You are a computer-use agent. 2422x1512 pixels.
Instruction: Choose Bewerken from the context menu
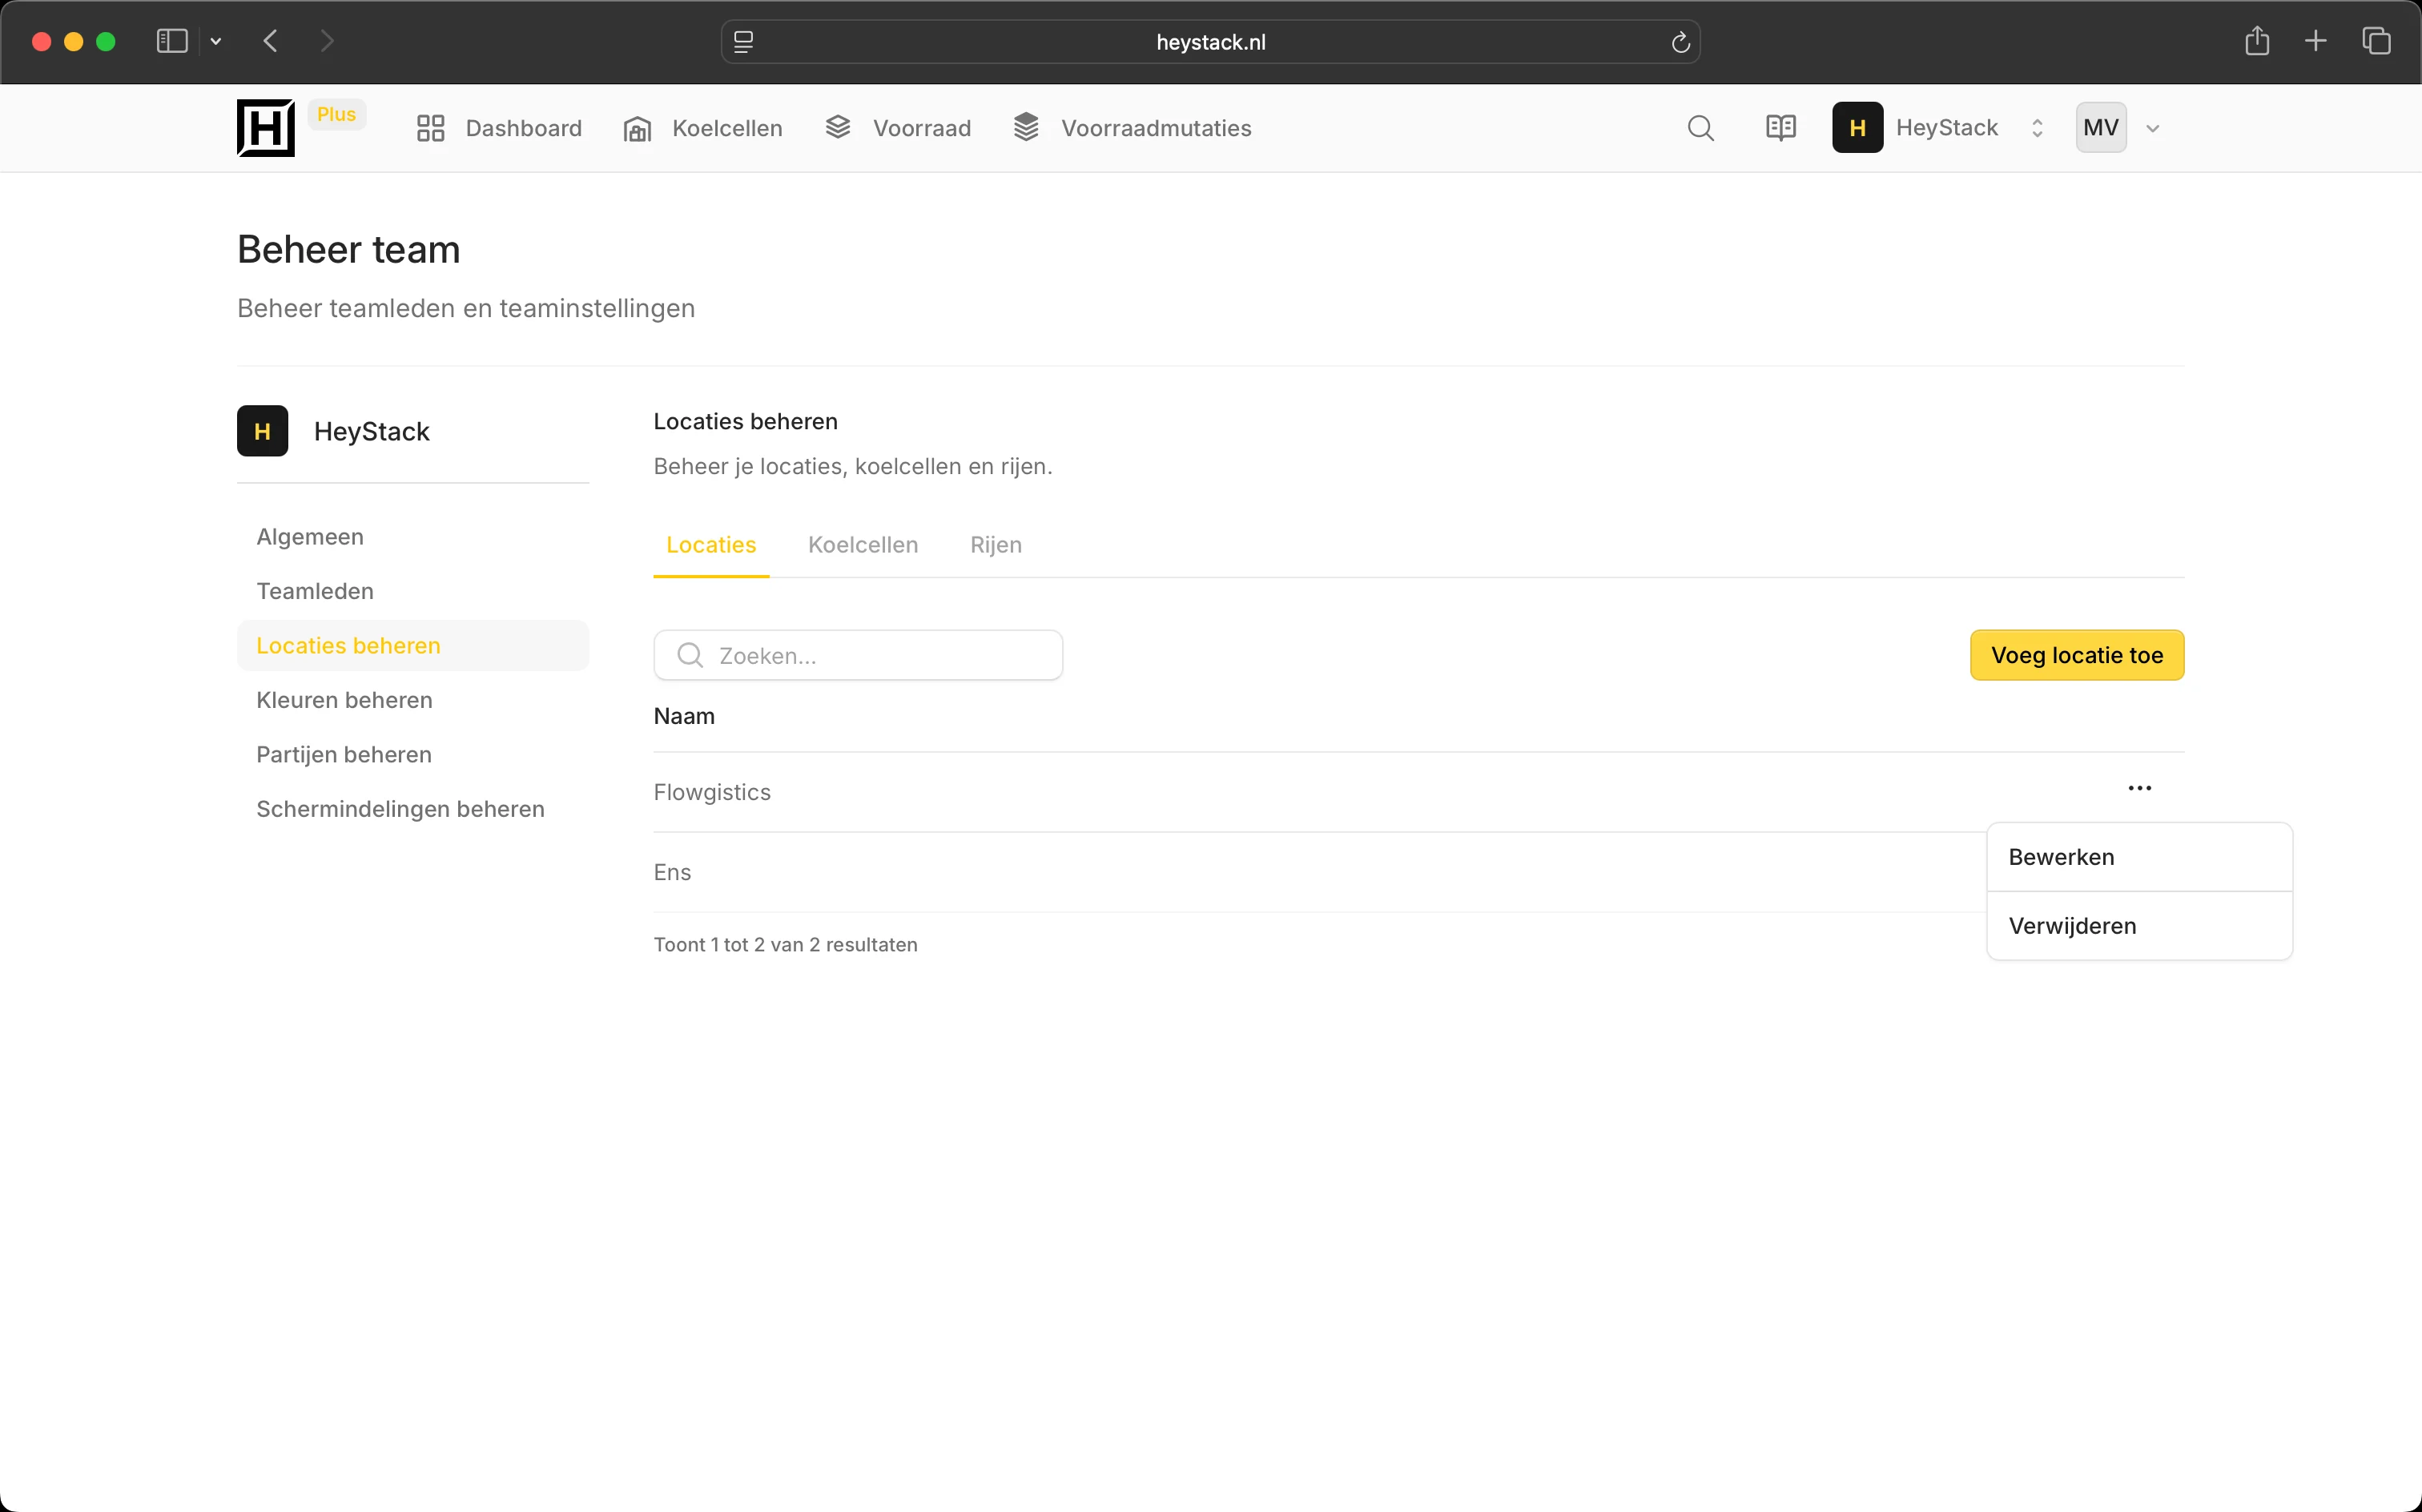(2139, 857)
